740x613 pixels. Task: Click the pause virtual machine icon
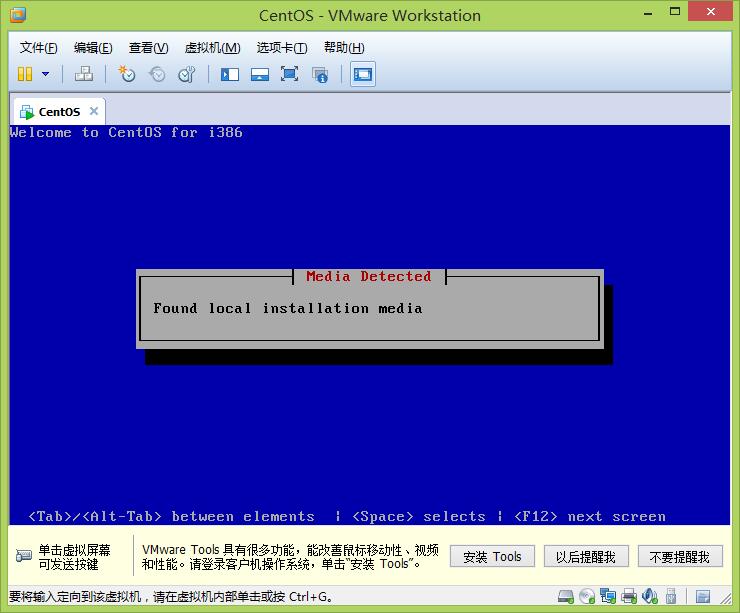point(24,74)
